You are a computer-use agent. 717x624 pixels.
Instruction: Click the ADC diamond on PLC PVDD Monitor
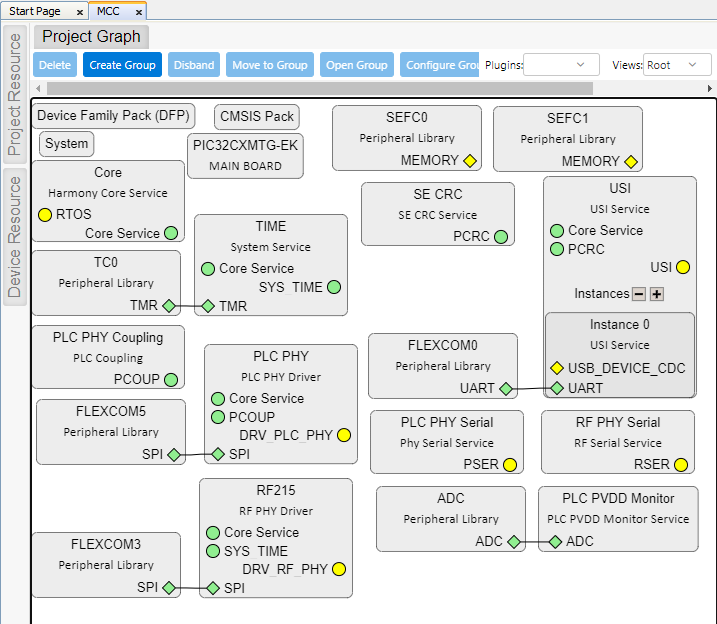coord(555,542)
